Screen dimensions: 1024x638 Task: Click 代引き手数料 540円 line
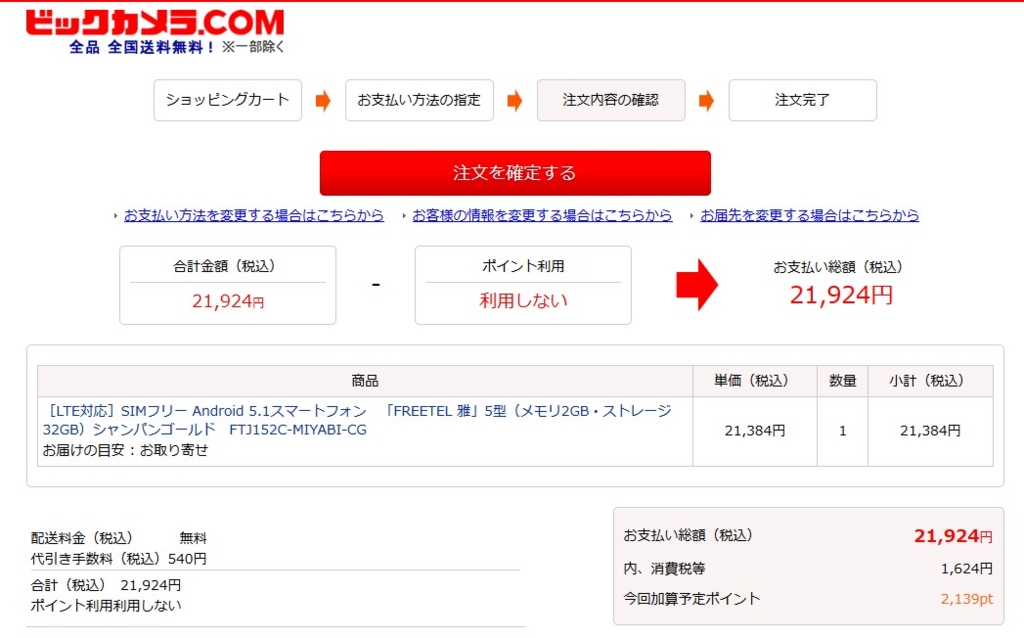tap(119, 559)
